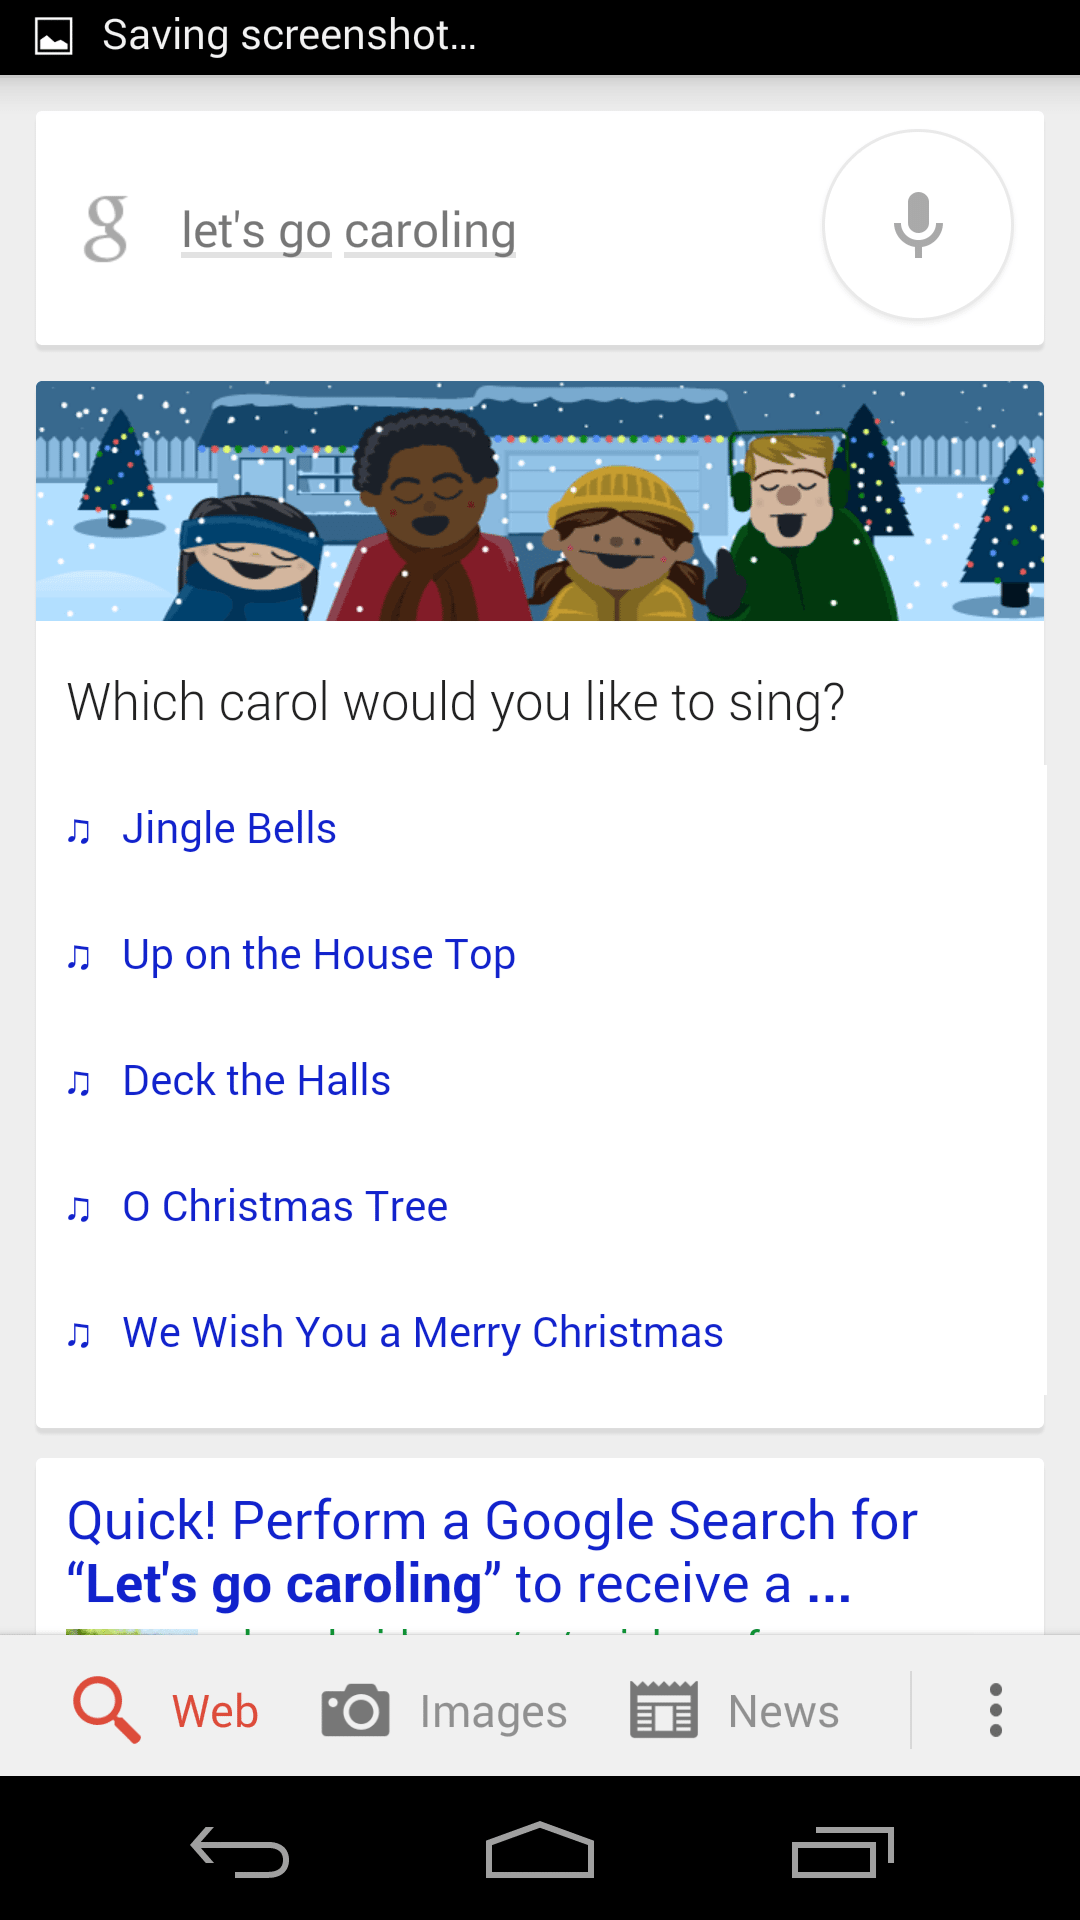Image resolution: width=1080 pixels, height=1920 pixels.
Task: Tap the screenshot notification icon
Action: (x=54, y=37)
